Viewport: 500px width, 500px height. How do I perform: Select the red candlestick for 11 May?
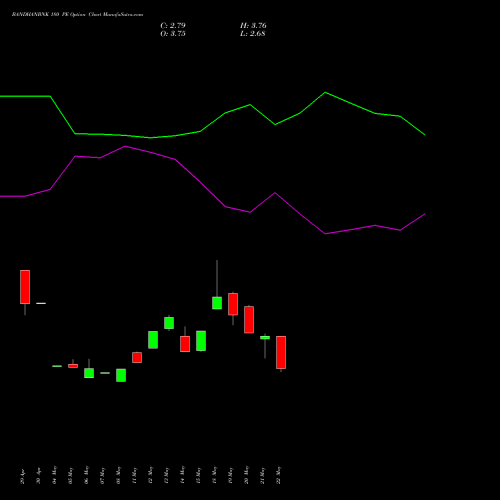click(137, 357)
